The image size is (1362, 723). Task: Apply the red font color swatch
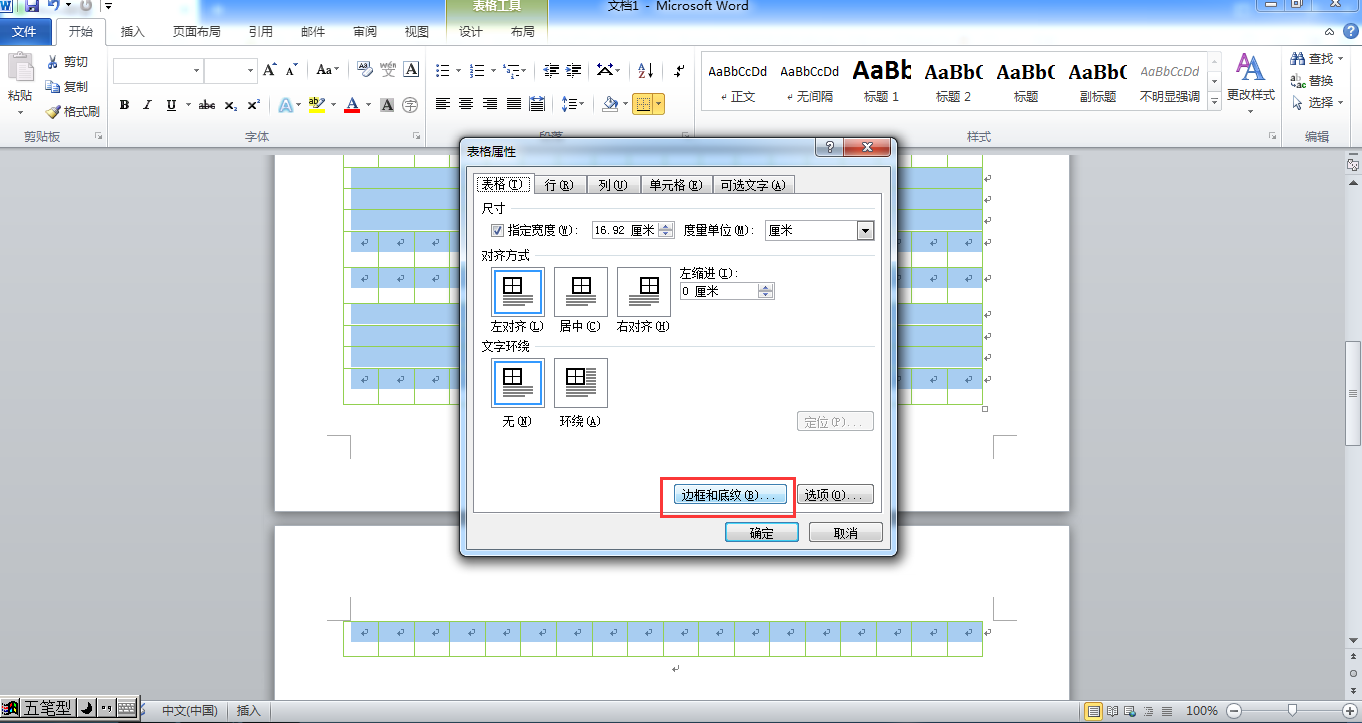[x=352, y=104]
